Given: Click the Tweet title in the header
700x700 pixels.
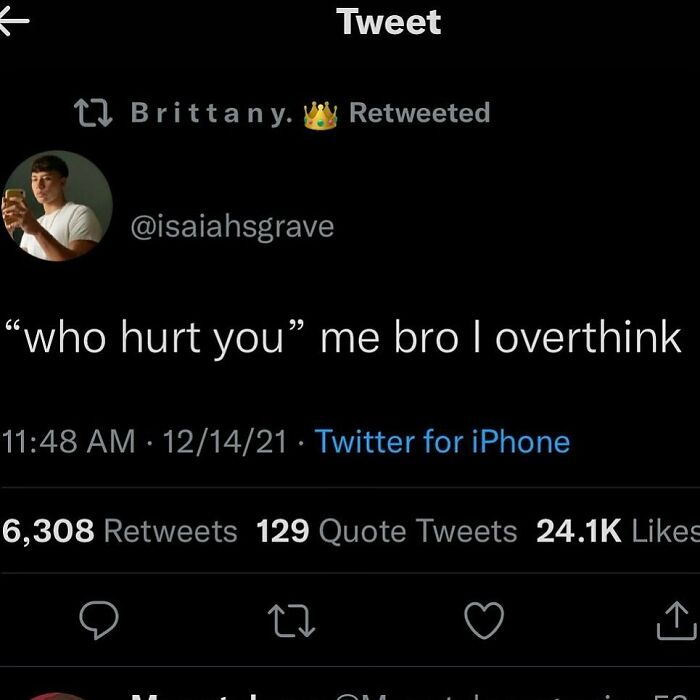Looking at the screenshot, I should coord(389,22).
